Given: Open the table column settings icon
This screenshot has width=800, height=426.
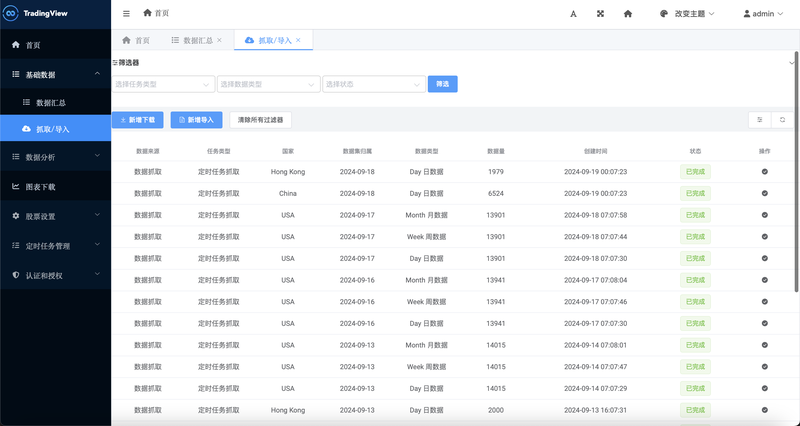Looking at the screenshot, I should point(760,120).
